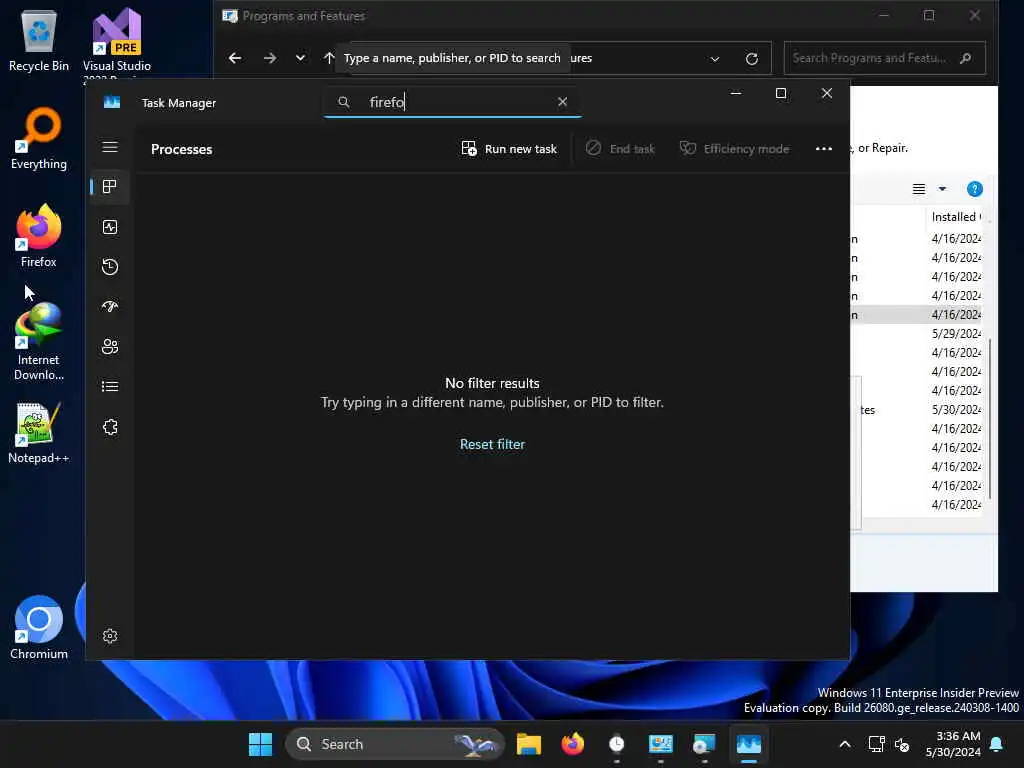1024x768 pixels.
Task: Click the End task button
Action: pyautogui.click(x=620, y=149)
